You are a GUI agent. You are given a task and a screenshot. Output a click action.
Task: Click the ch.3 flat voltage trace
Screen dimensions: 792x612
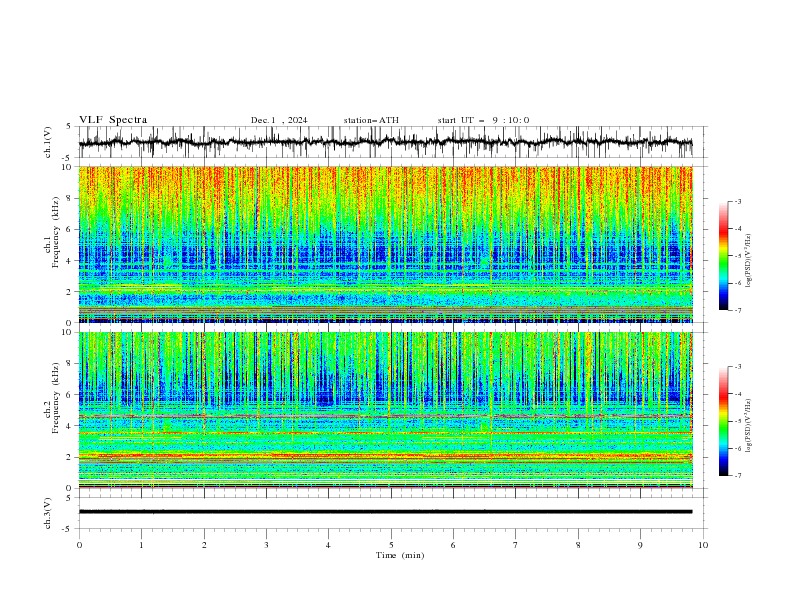[385, 512]
